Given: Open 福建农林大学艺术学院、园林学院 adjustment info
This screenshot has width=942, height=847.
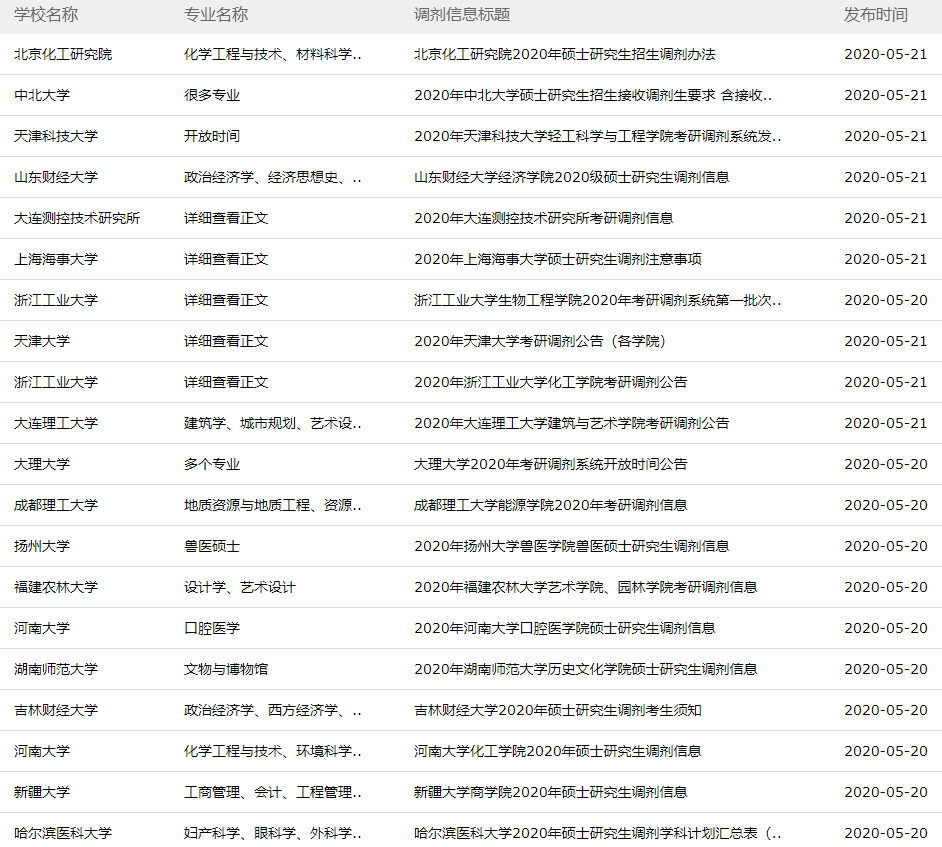Looking at the screenshot, I should pyautogui.click(x=585, y=587).
